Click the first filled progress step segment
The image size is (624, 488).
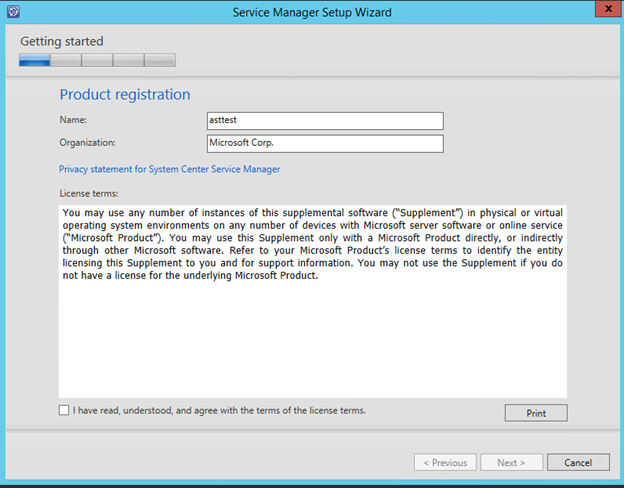[x=34, y=60]
